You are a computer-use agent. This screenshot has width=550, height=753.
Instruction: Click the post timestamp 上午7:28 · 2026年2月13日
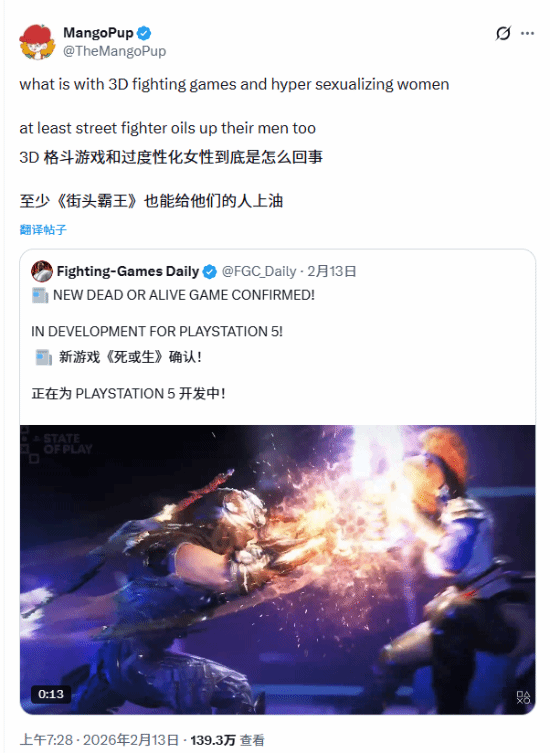point(99,740)
